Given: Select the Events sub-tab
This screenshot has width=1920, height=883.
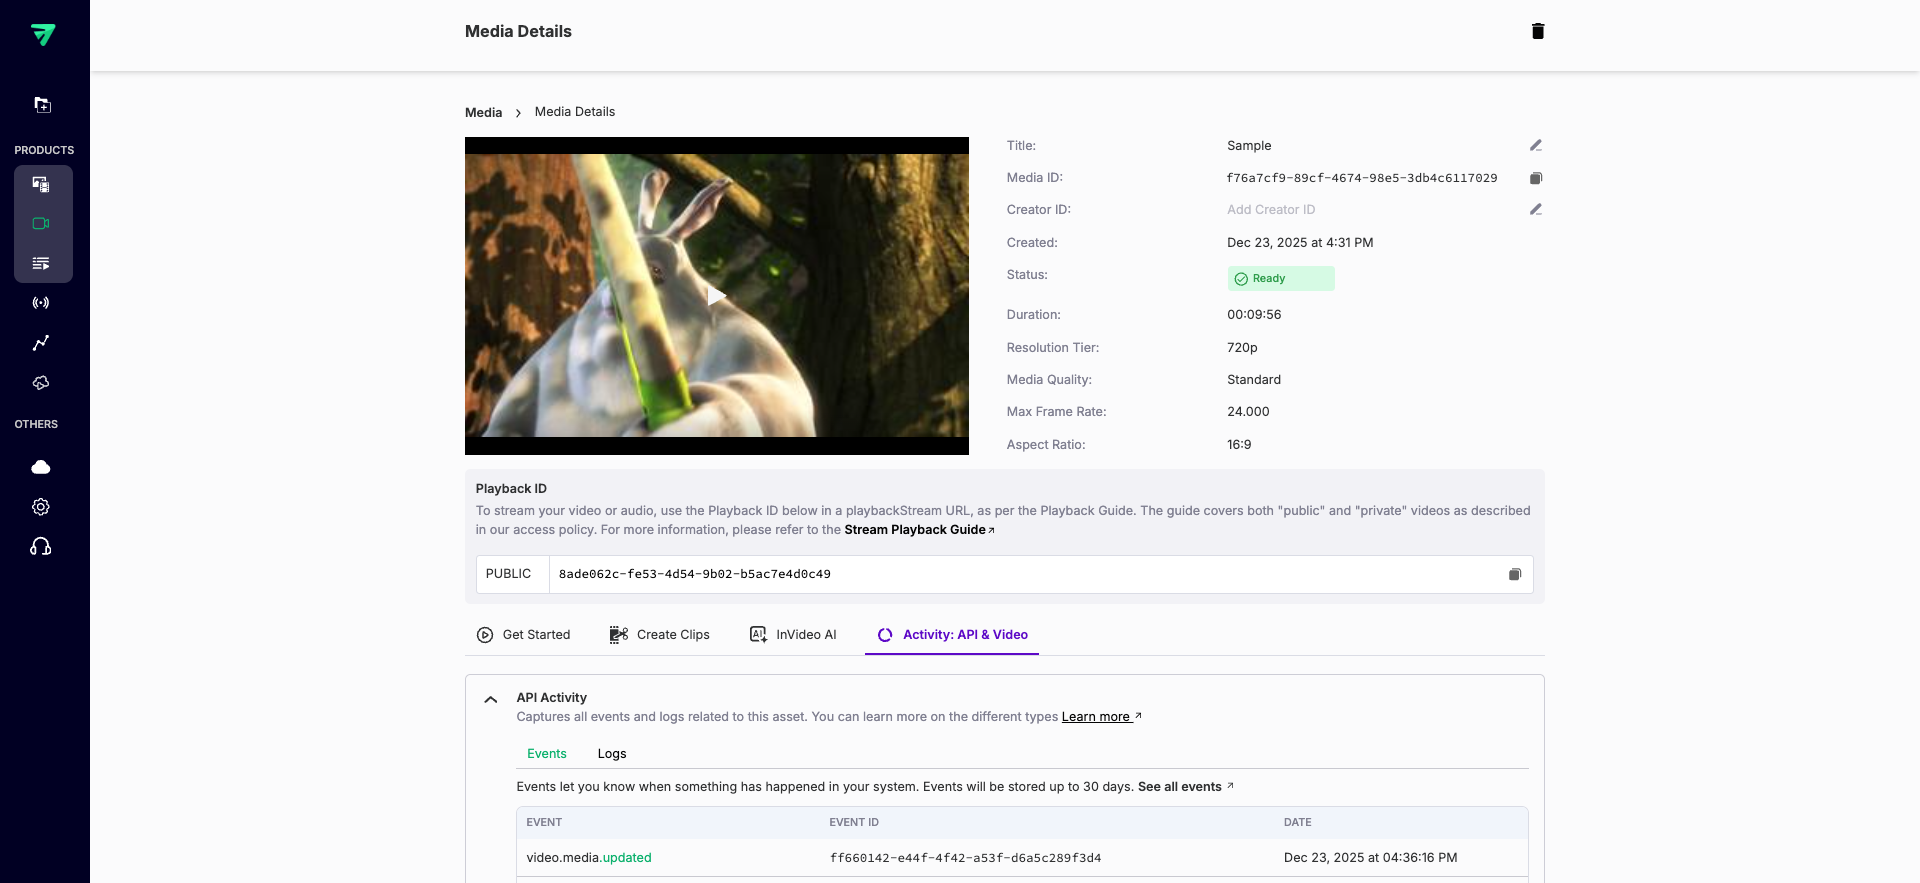Looking at the screenshot, I should [x=547, y=754].
